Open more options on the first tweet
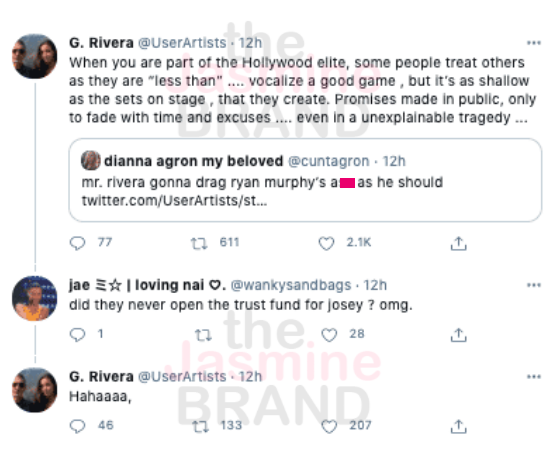The image size is (552, 458). click(534, 43)
